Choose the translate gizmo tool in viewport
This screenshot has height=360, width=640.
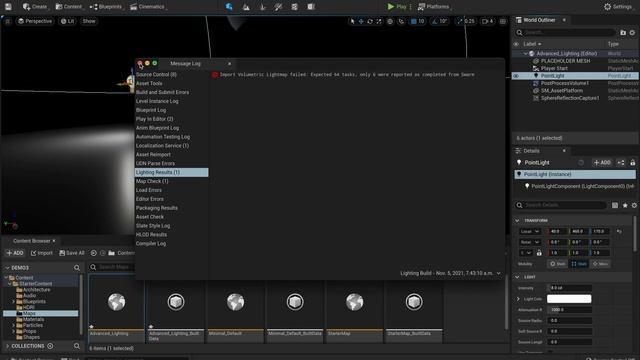click(361, 21)
